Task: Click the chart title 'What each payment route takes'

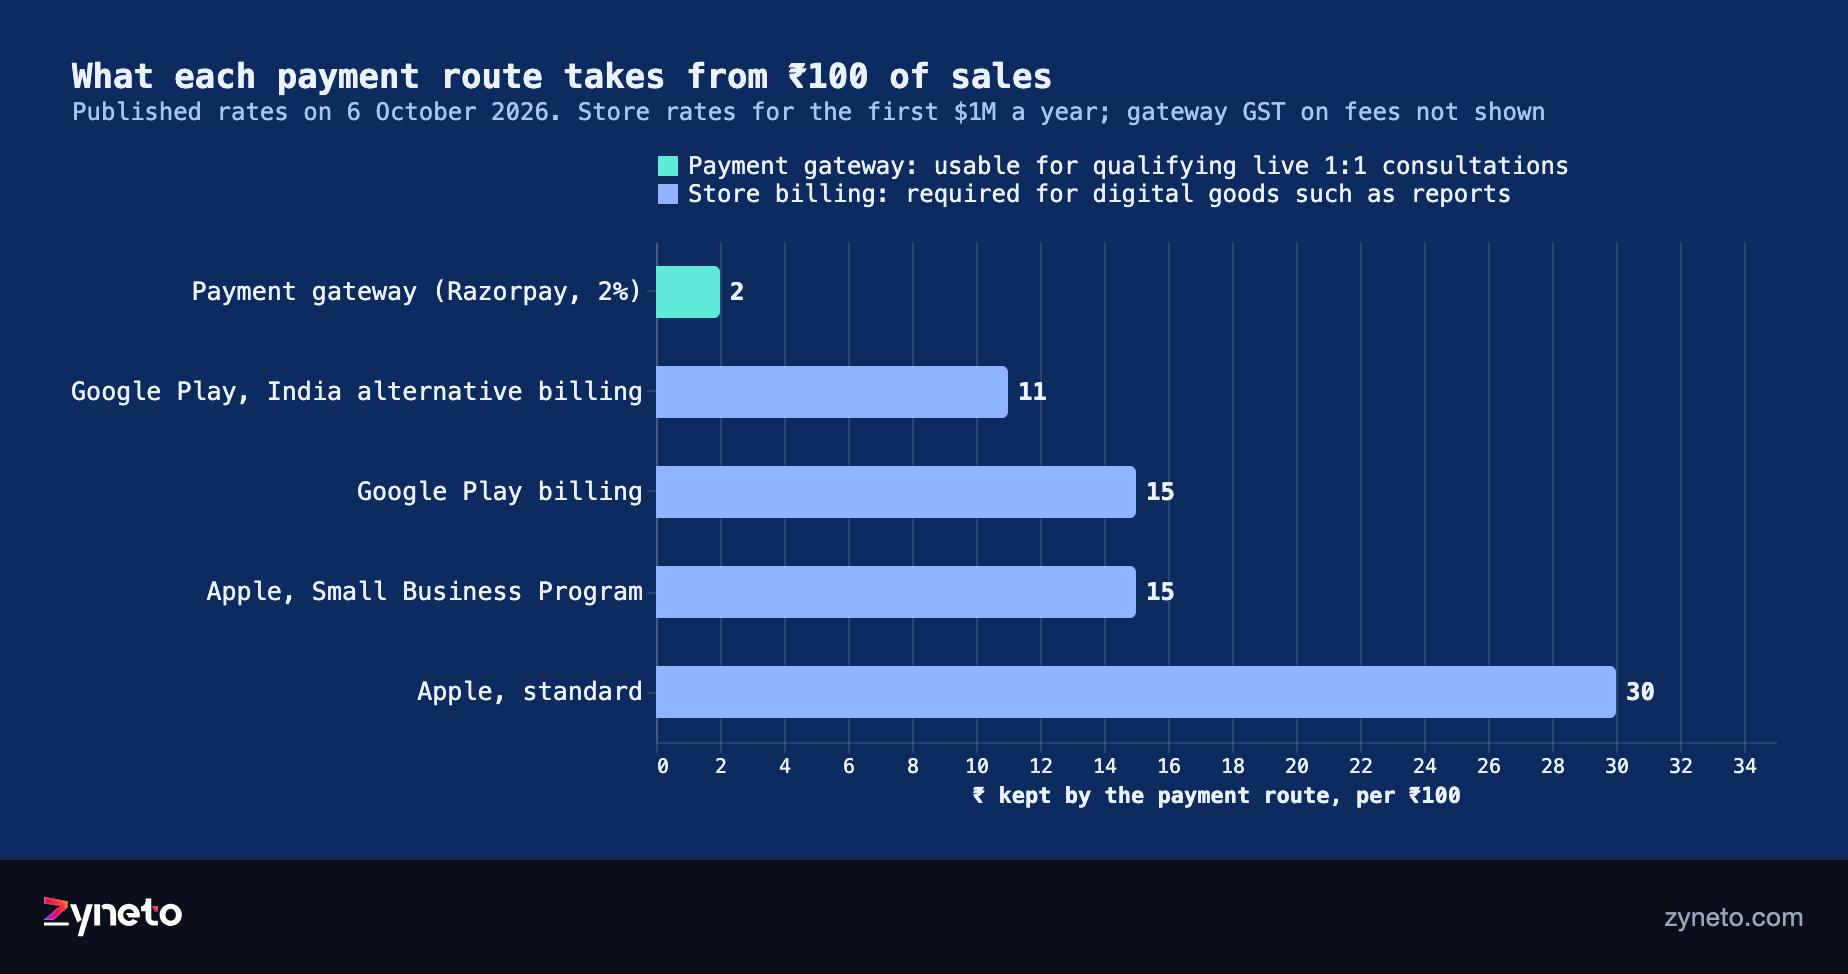Action: [368, 76]
